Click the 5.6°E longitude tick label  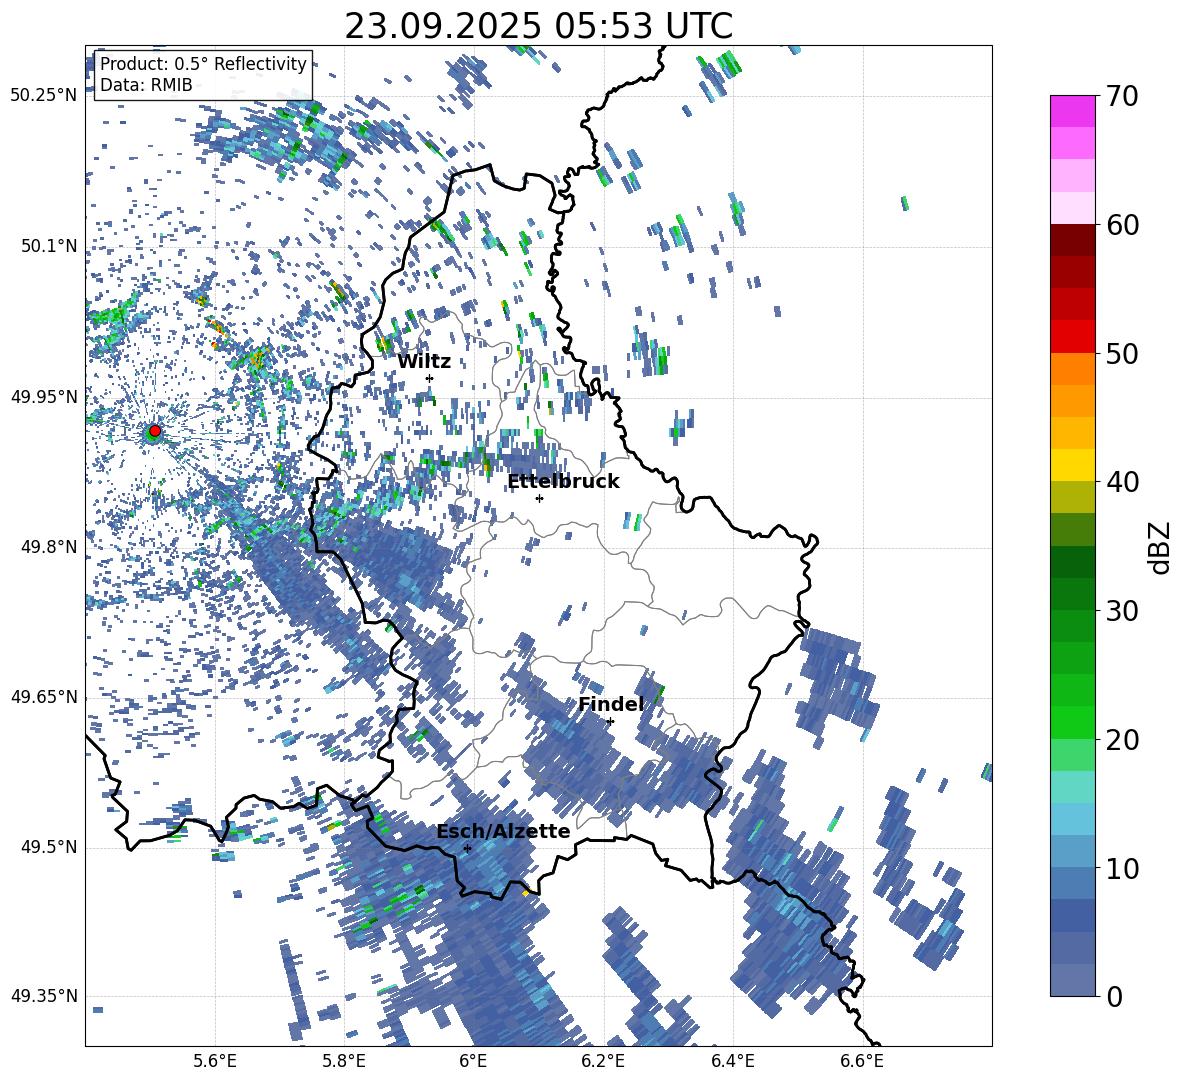[x=215, y=1061]
